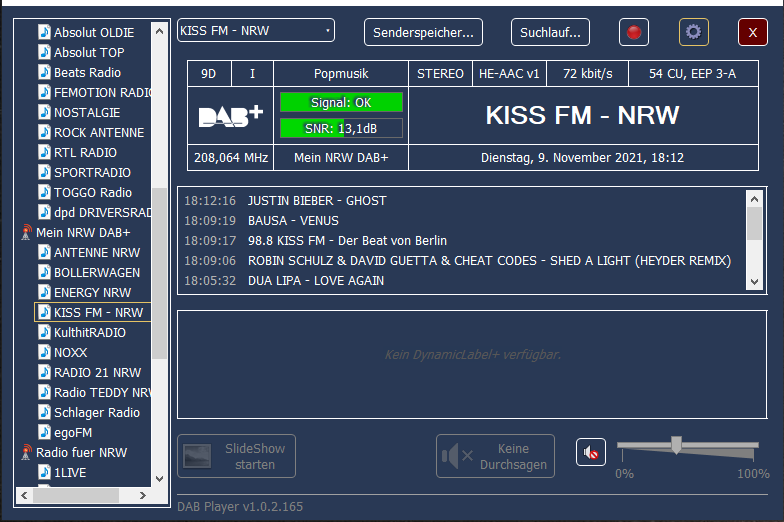Screen dimensions: 784x522
Task: Click the station icon beside ROCK ANTENNE
Action: [44, 132]
